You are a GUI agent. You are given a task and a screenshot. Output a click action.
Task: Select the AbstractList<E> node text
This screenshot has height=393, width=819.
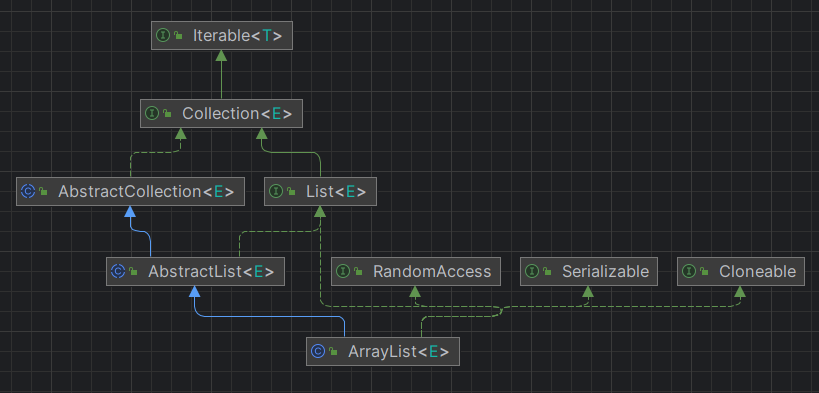[x=211, y=272]
